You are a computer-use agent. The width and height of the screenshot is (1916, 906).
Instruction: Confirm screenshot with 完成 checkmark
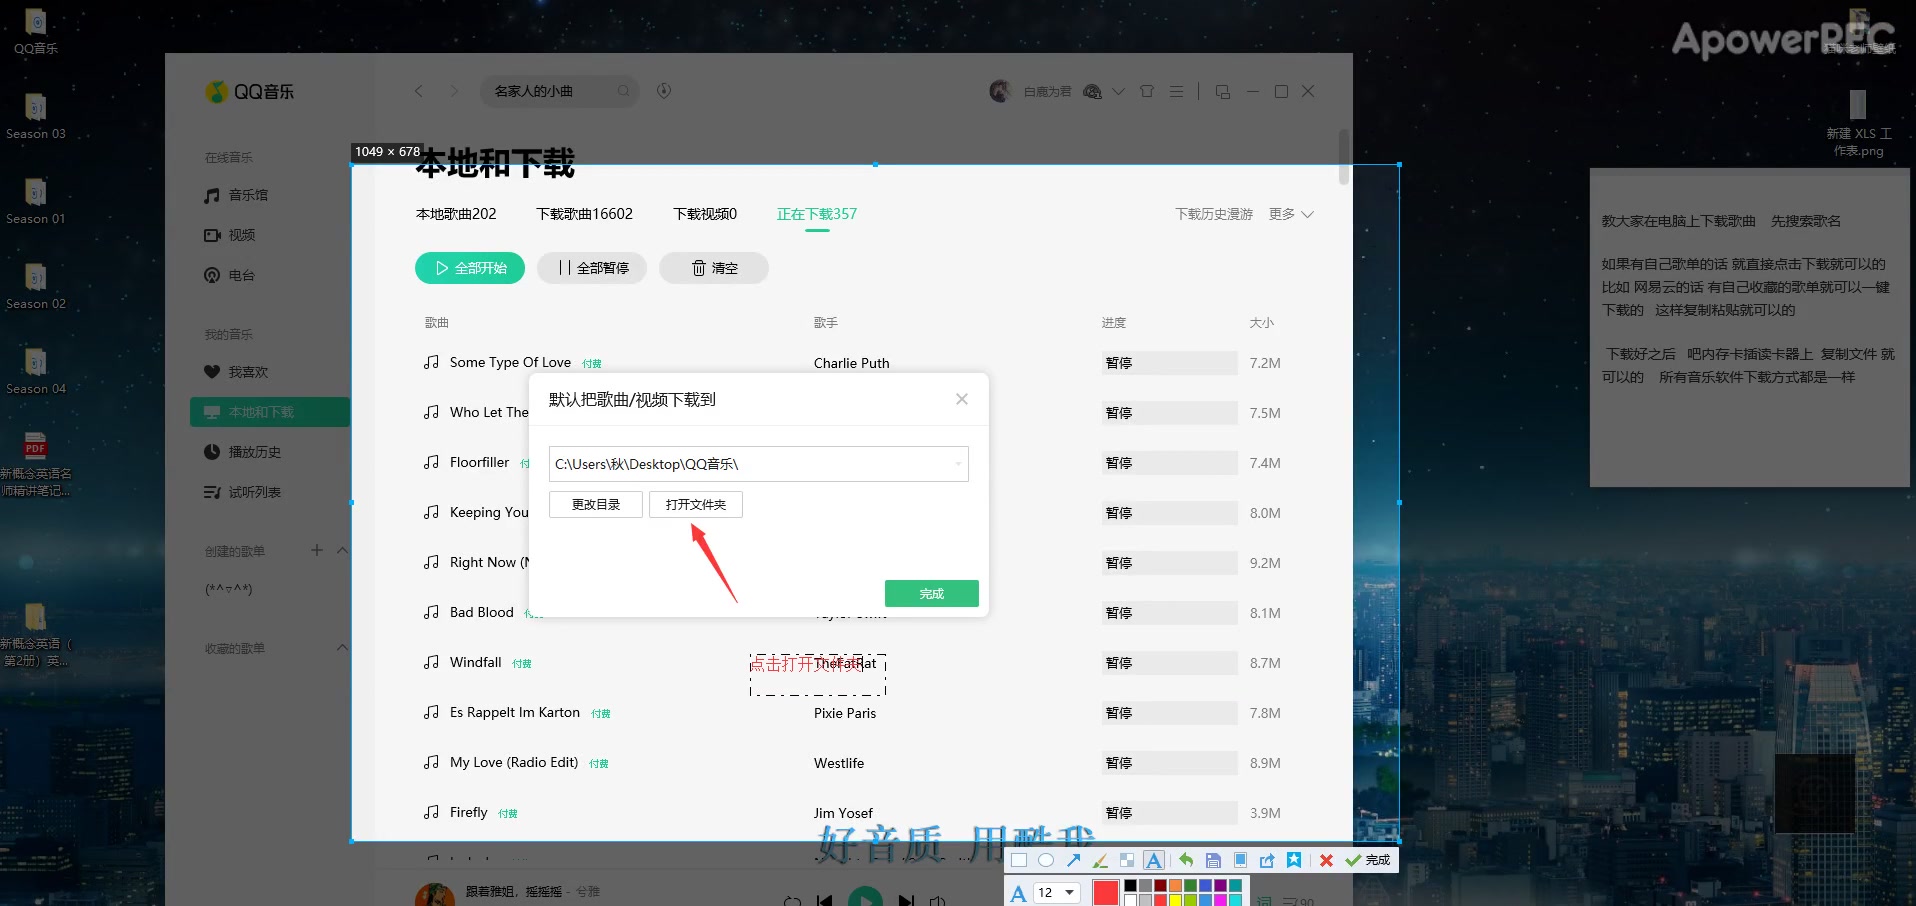click(x=1368, y=860)
